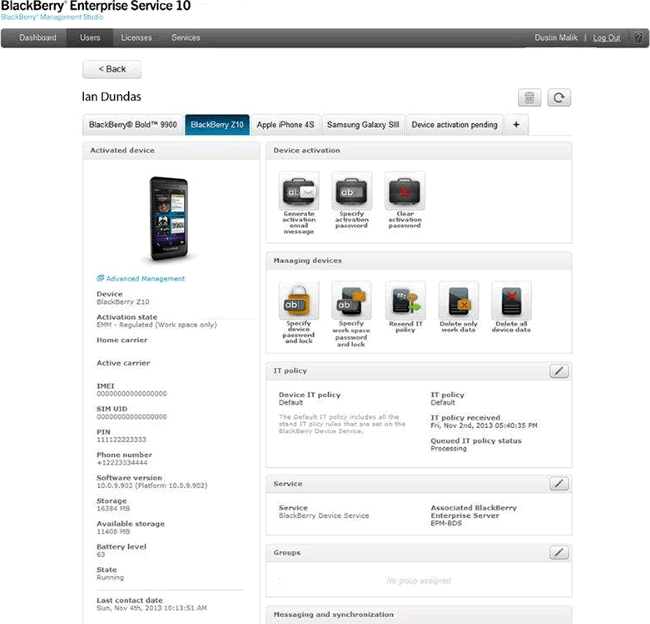The width and height of the screenshot is (650, 624).
Task: Switch to Samsung Galaxy SIII tab
Action: [x=363, y=125]
